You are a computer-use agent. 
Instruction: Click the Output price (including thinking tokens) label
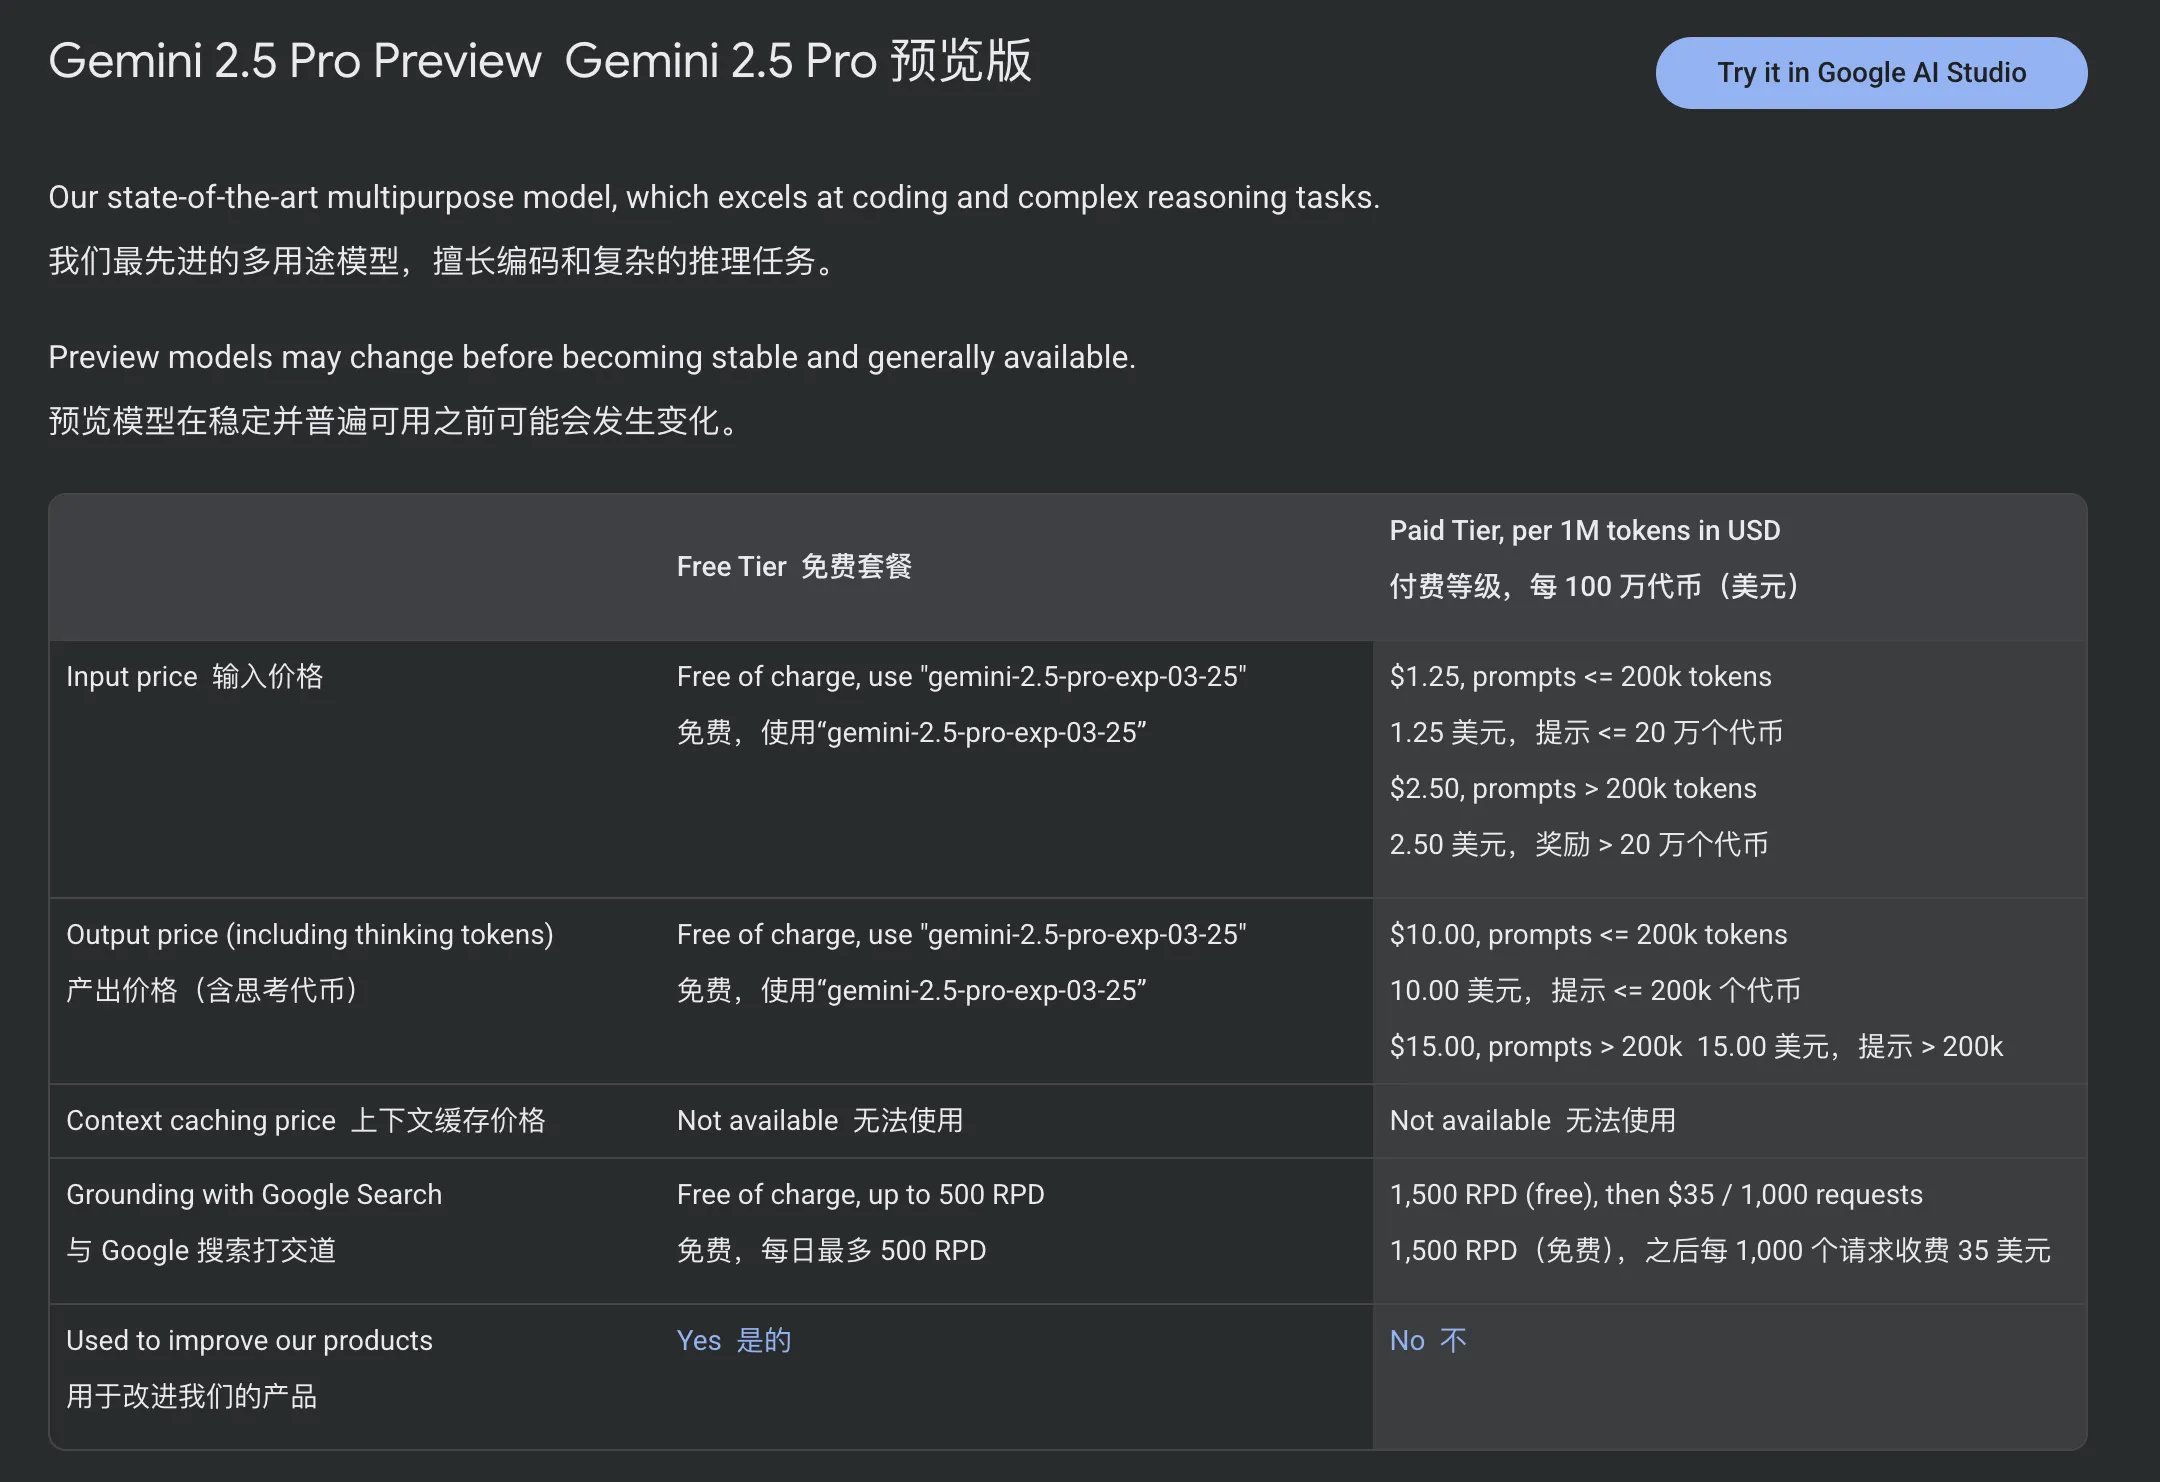[x=310, y=934]
